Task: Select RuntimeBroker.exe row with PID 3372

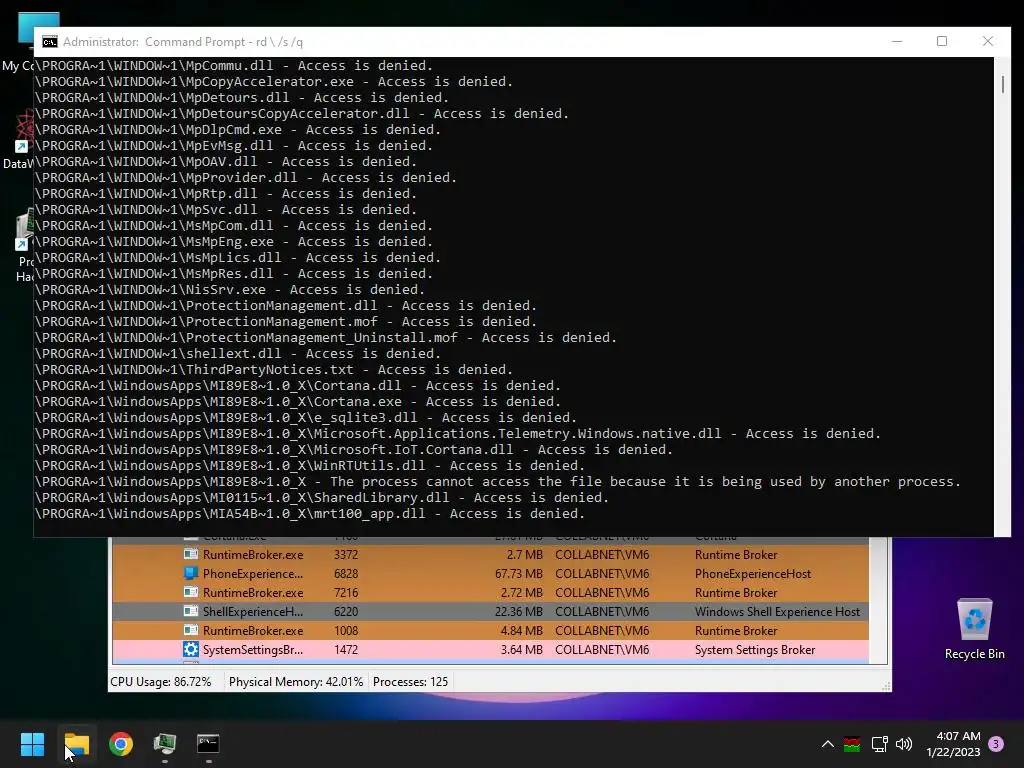Action: point(490,554)
